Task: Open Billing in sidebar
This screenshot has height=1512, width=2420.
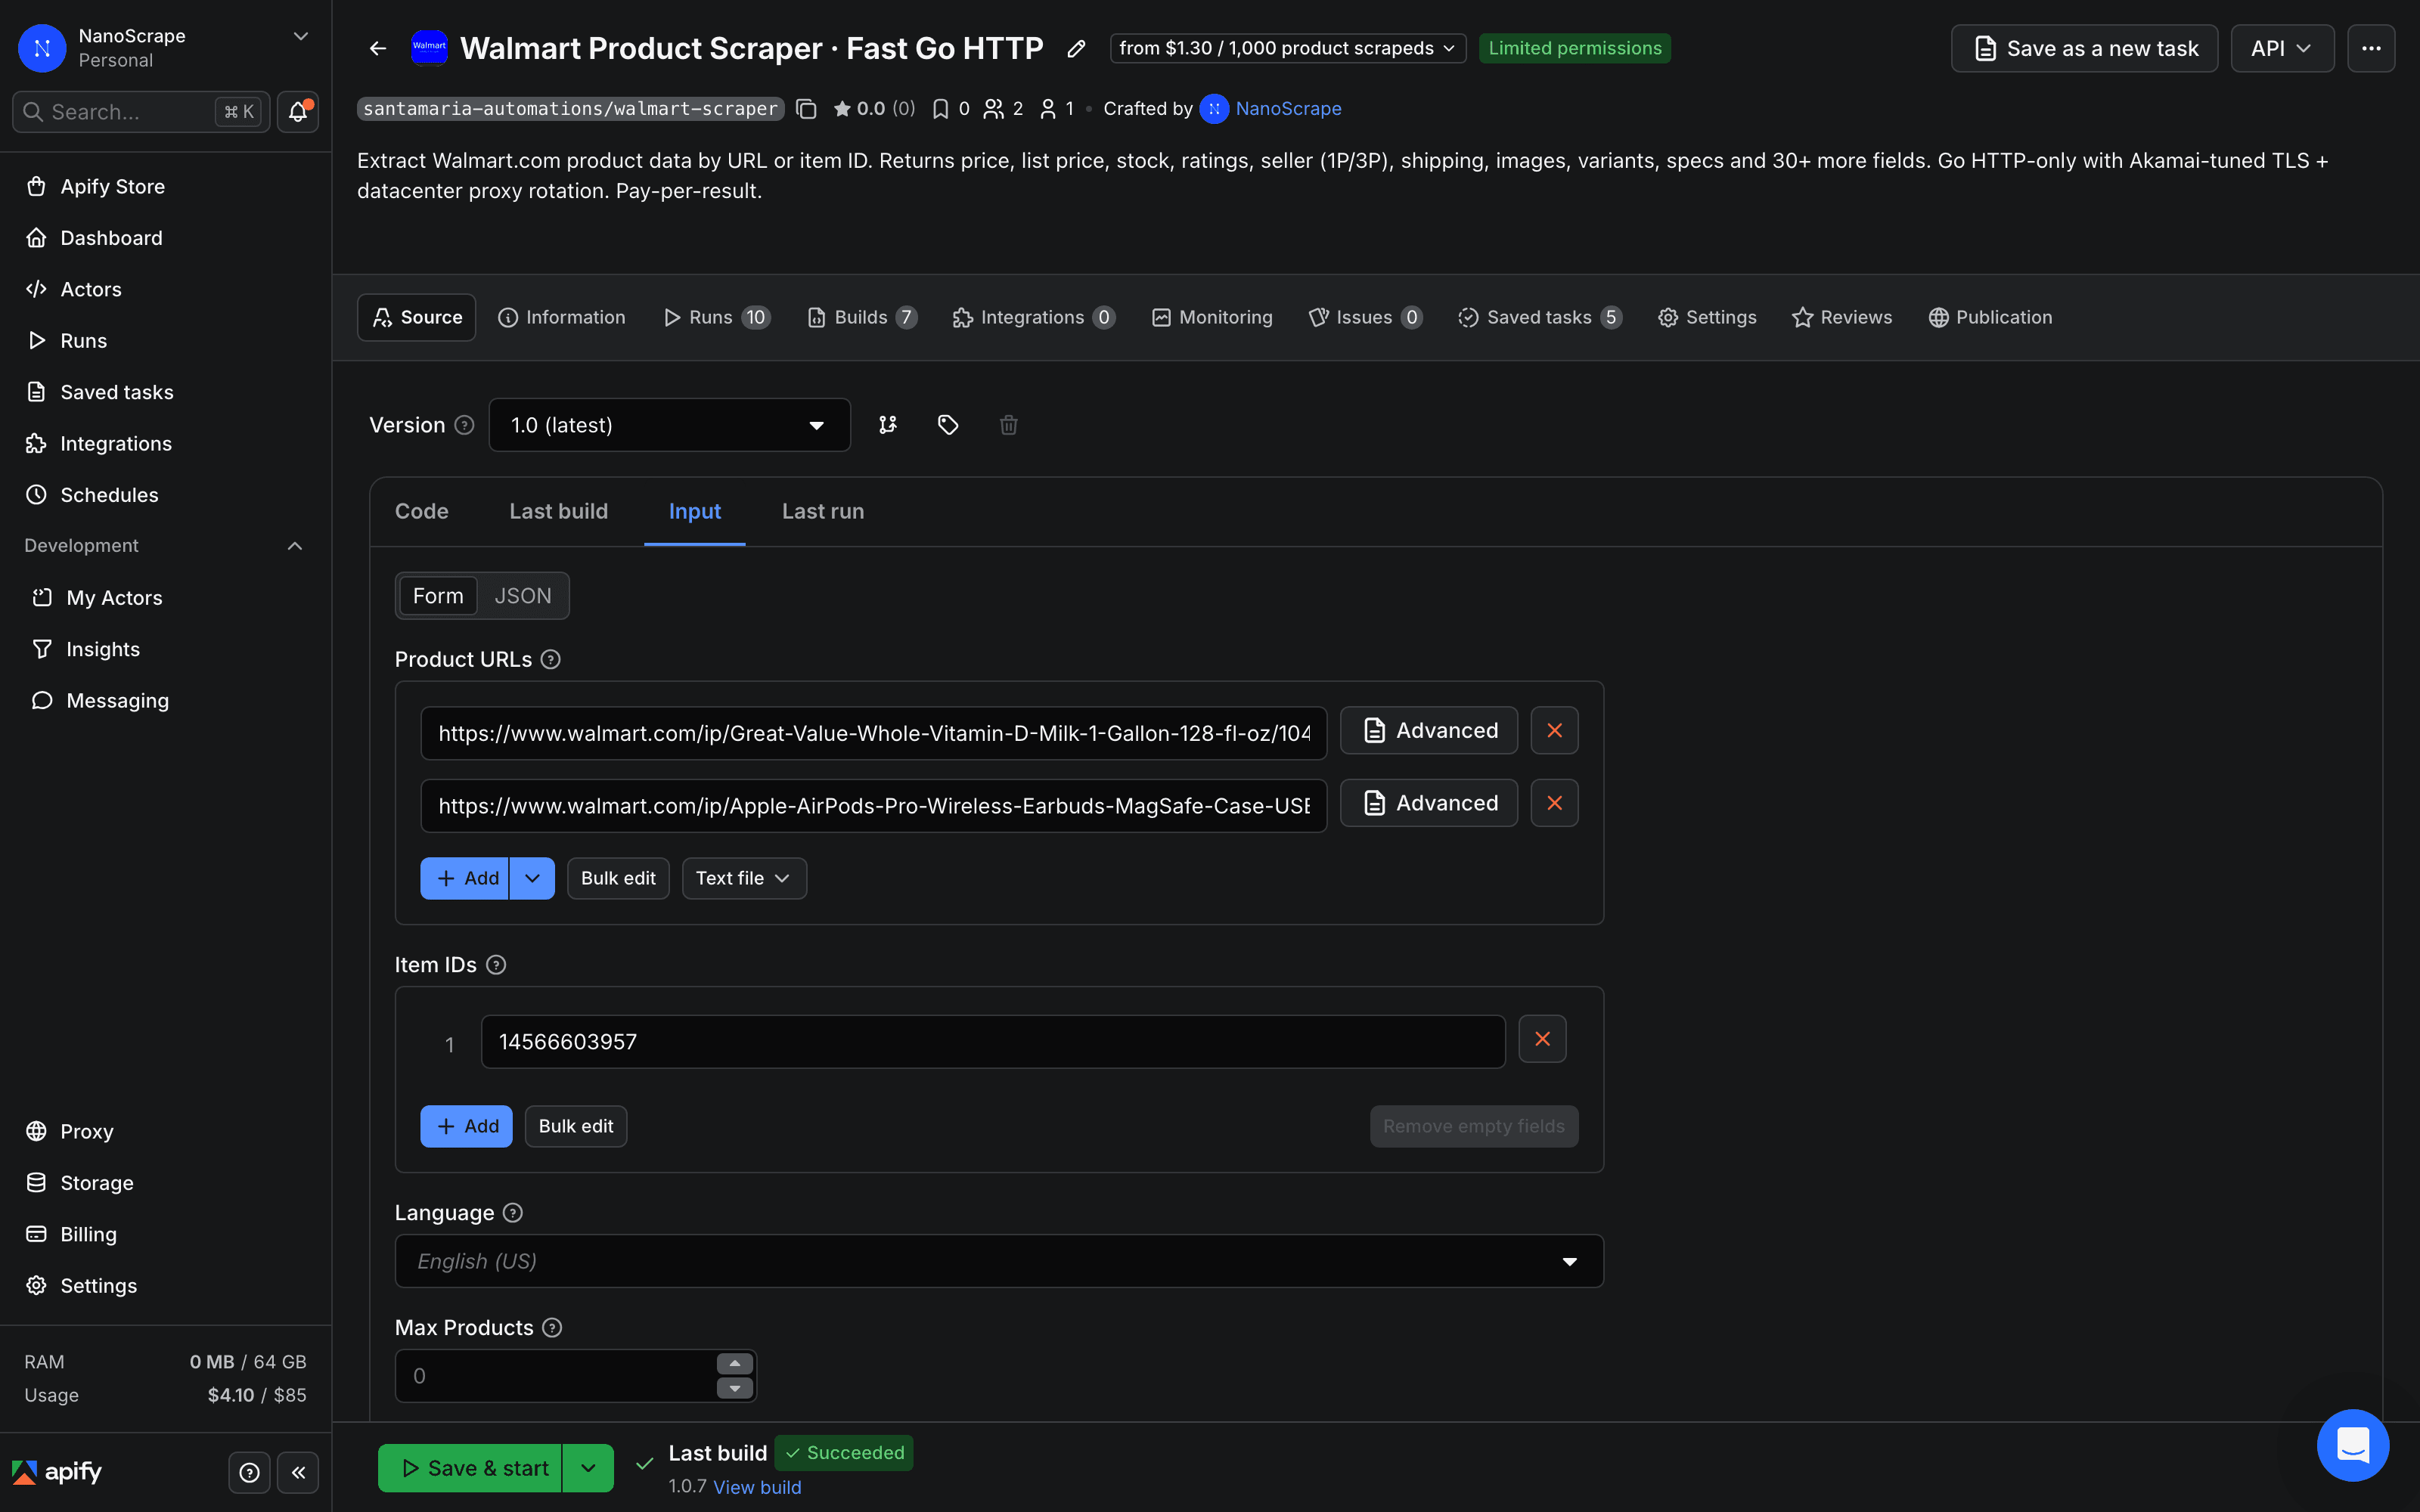Action: pyautogui.click(x=165, y=1234)
